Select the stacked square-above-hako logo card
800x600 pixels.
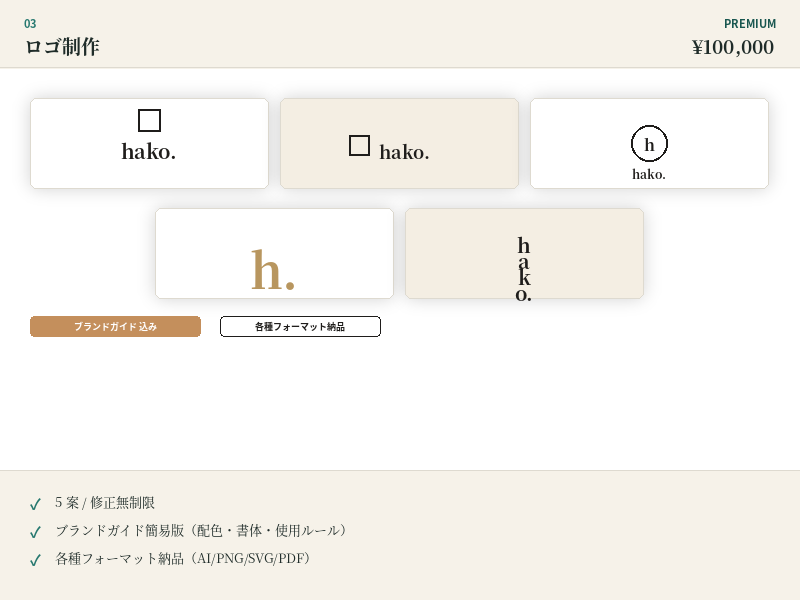point(149,143)
